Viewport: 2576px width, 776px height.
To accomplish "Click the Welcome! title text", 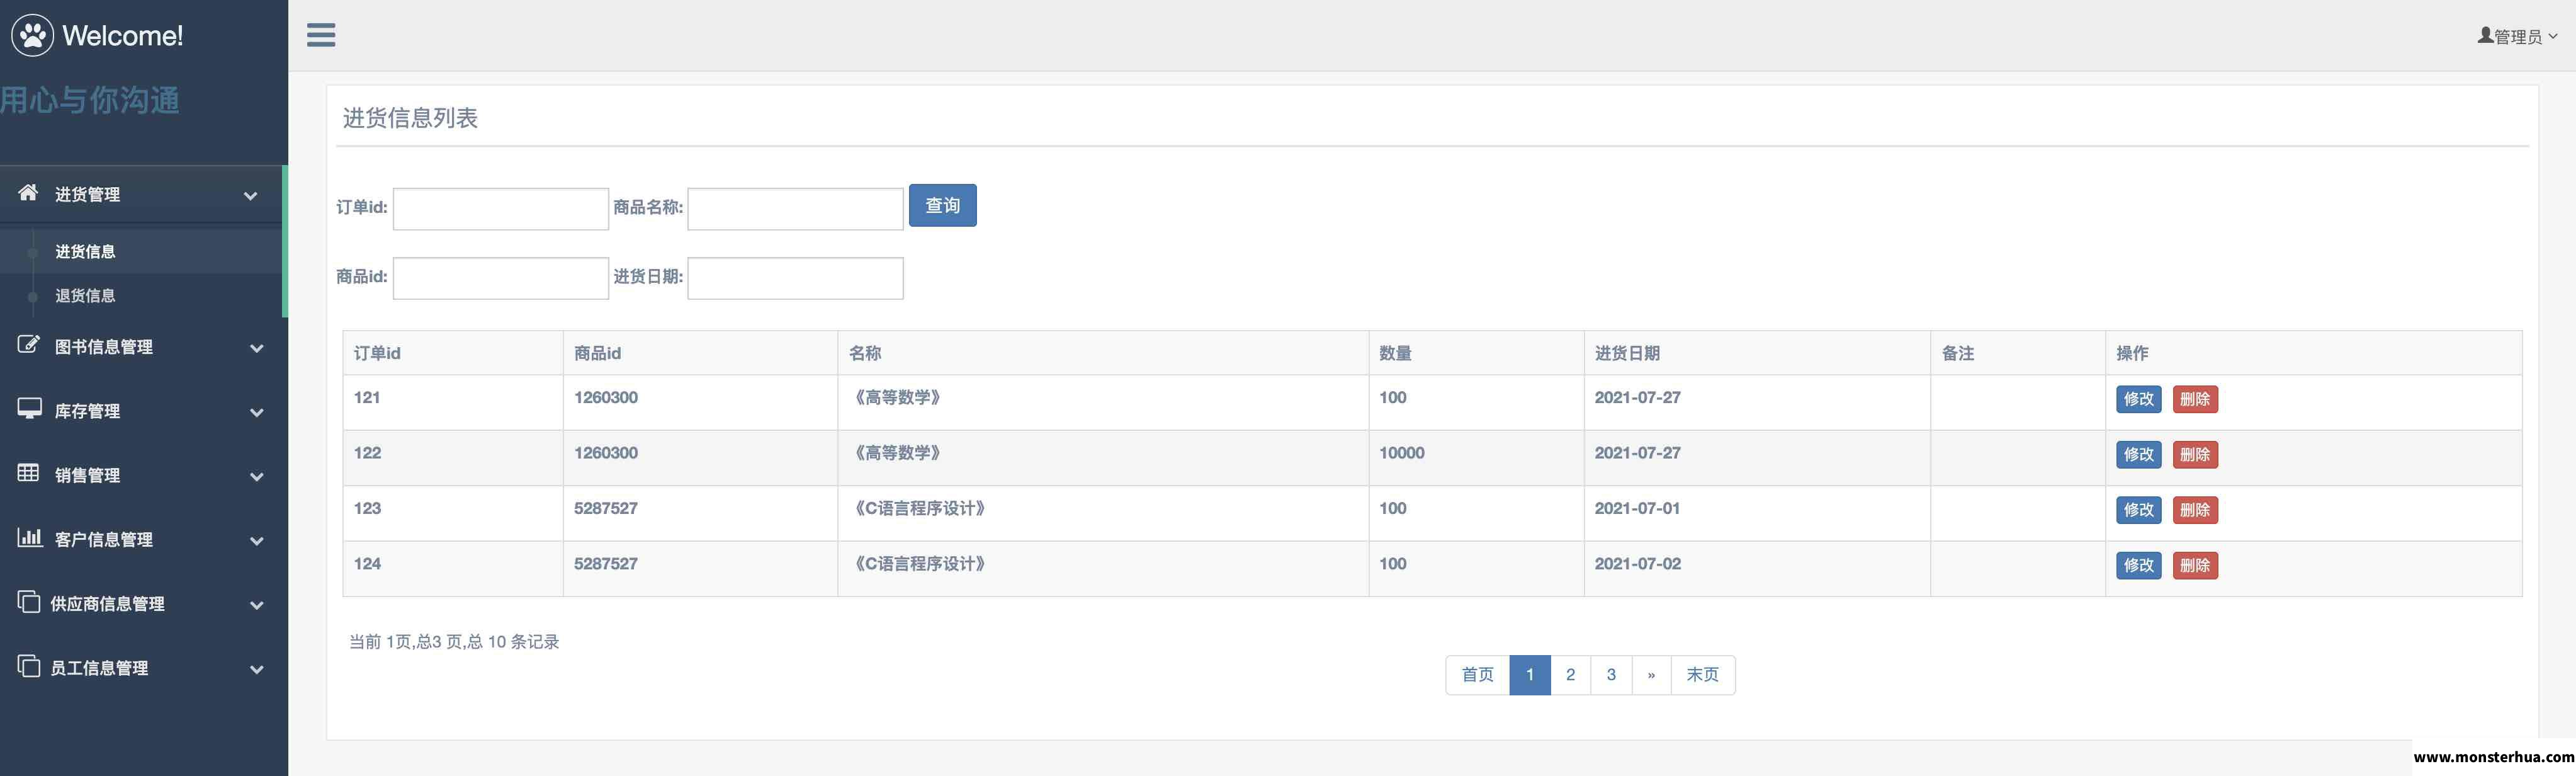I will pyautogui.click(x=123, y=36).
